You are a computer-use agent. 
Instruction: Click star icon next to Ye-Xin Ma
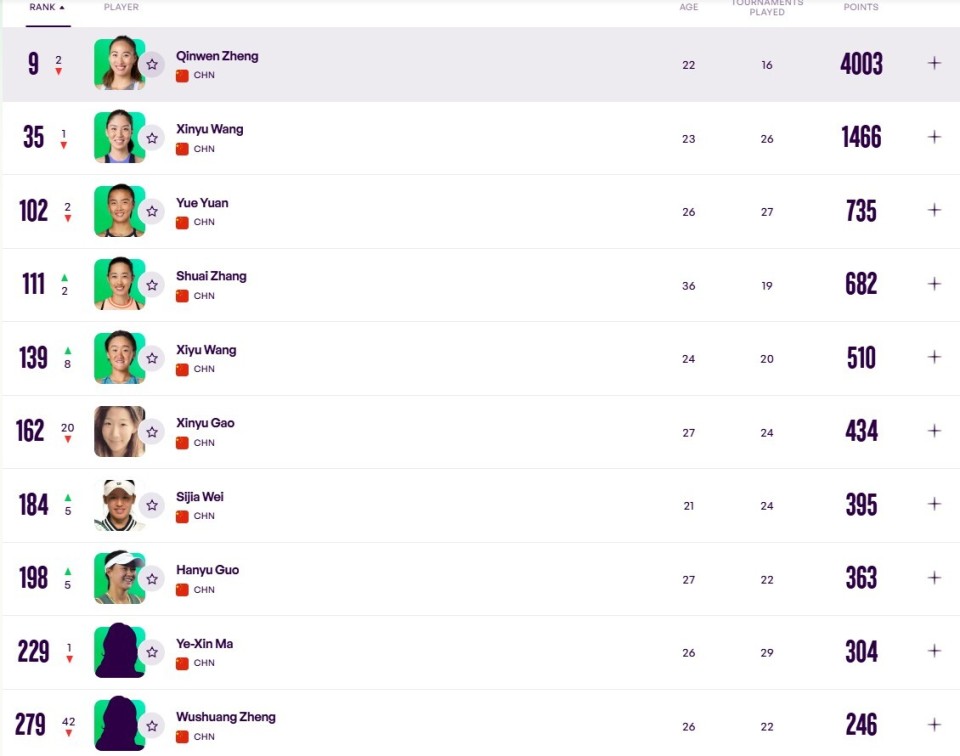click(x=152, y=652)
